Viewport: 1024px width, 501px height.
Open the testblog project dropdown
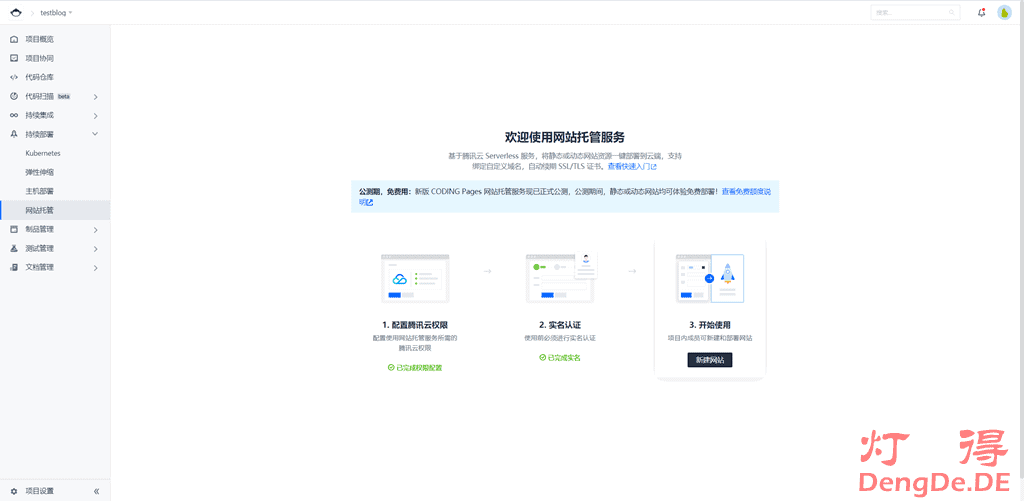(x=56, y=12)
